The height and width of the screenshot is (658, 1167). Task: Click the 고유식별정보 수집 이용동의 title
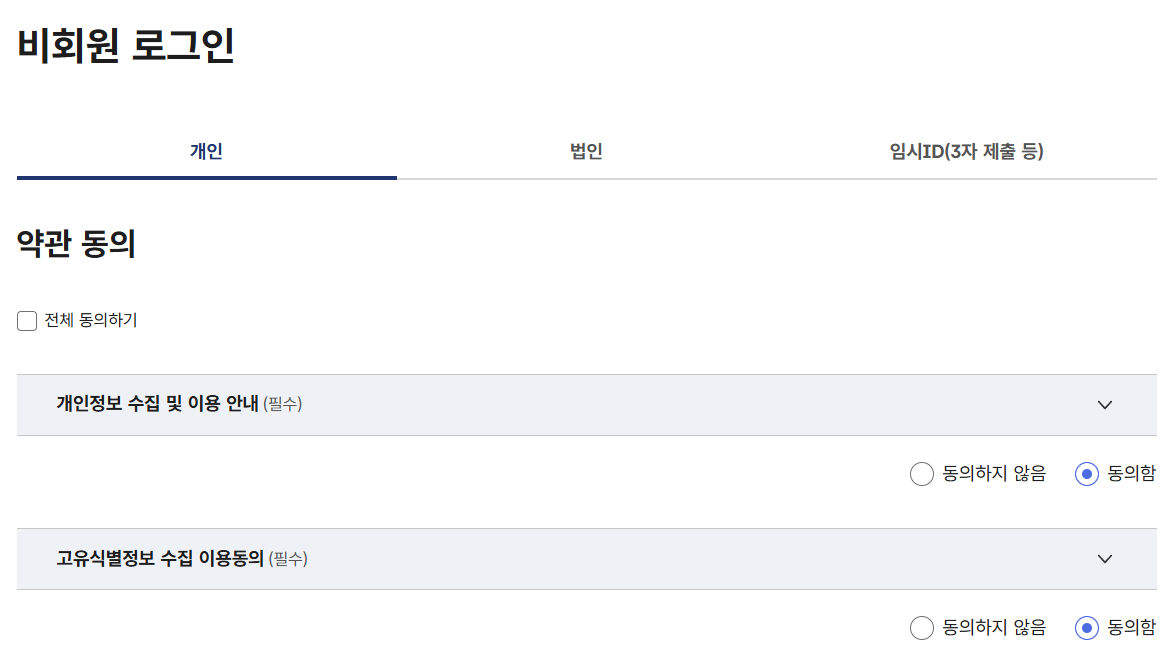(x=160, y=558)
